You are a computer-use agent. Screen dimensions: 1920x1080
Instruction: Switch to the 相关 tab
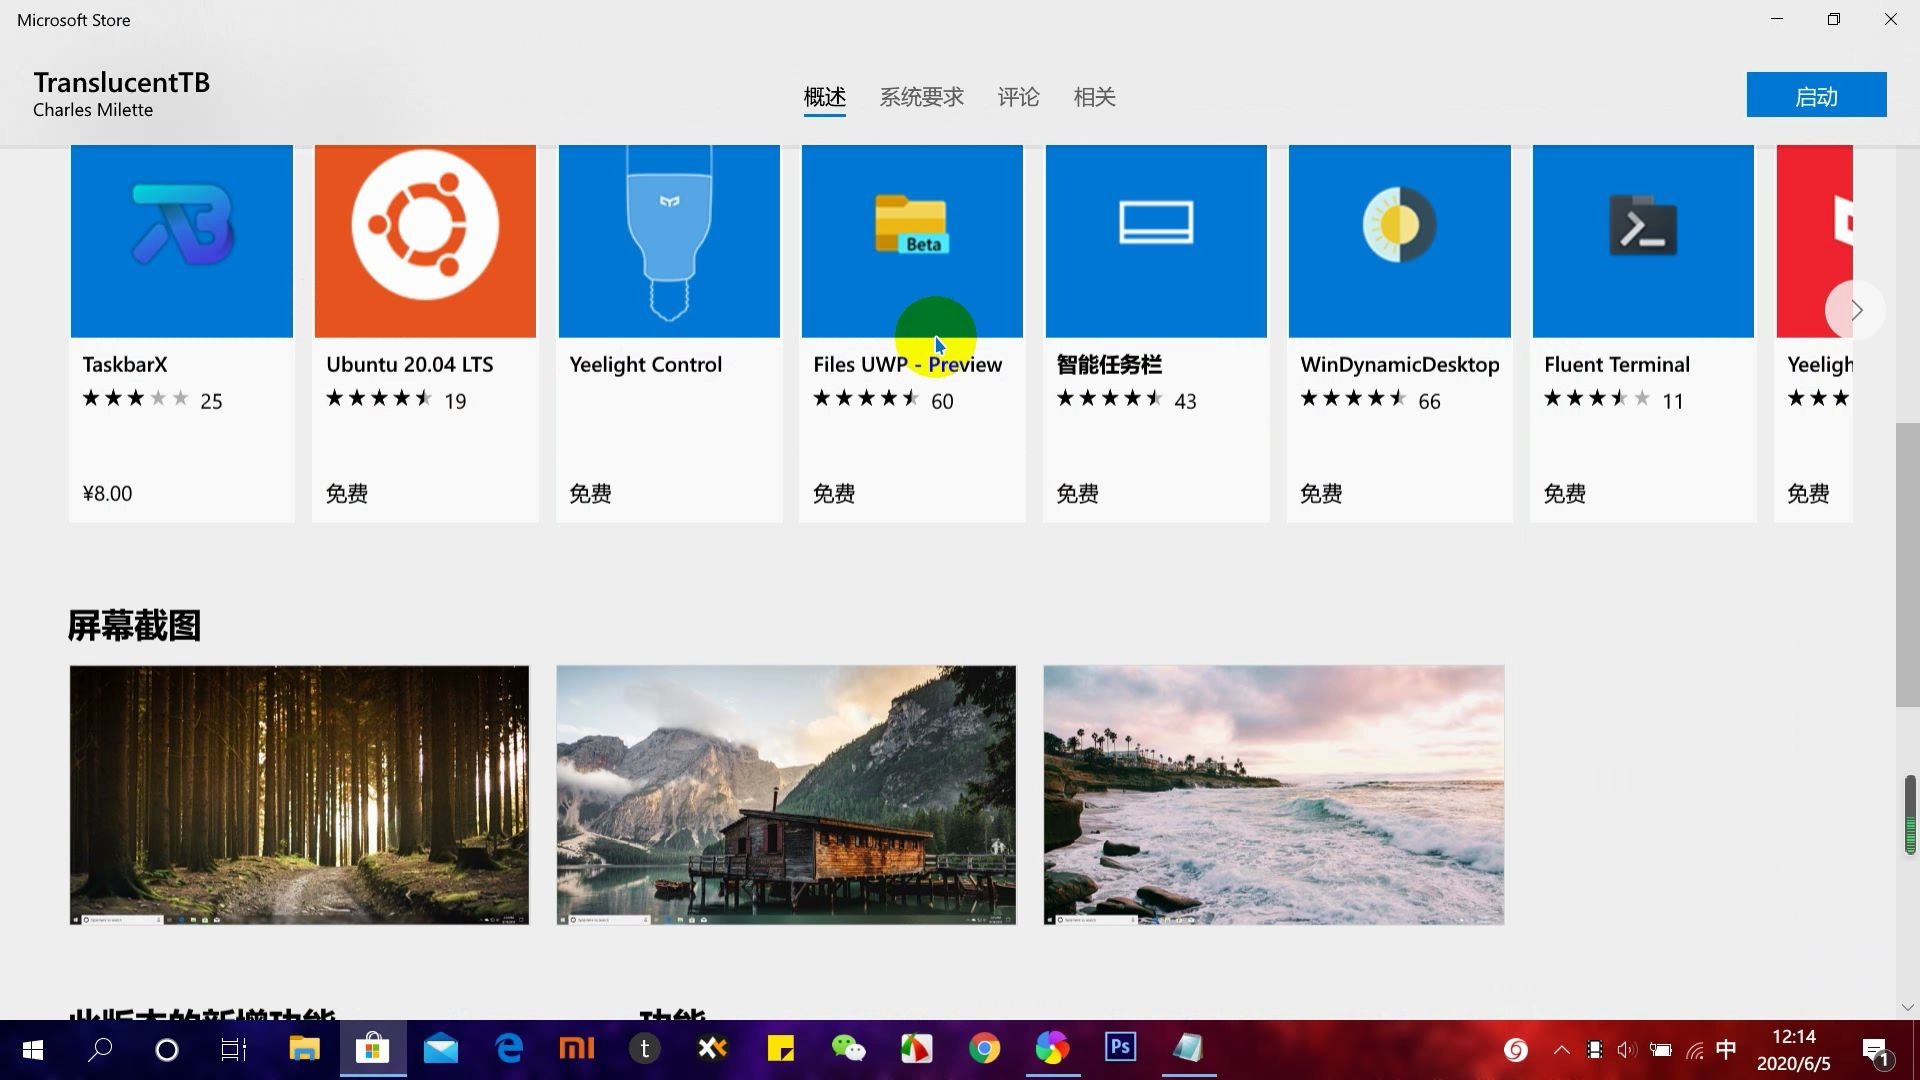pyautogui.click(x=1095, y=97)
